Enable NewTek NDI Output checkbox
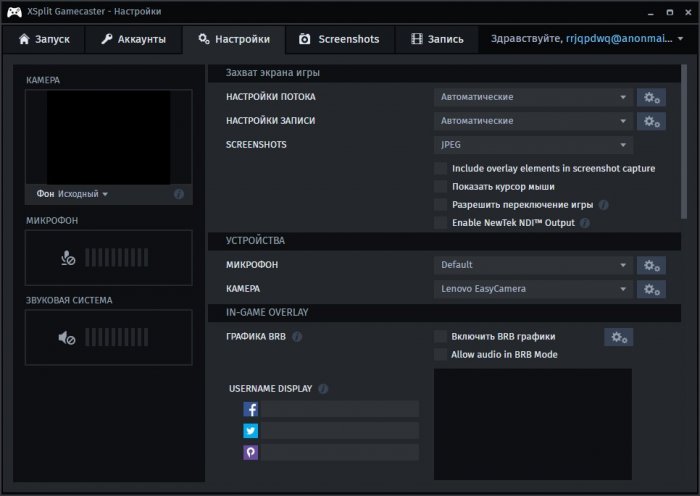 pos(441,223)
